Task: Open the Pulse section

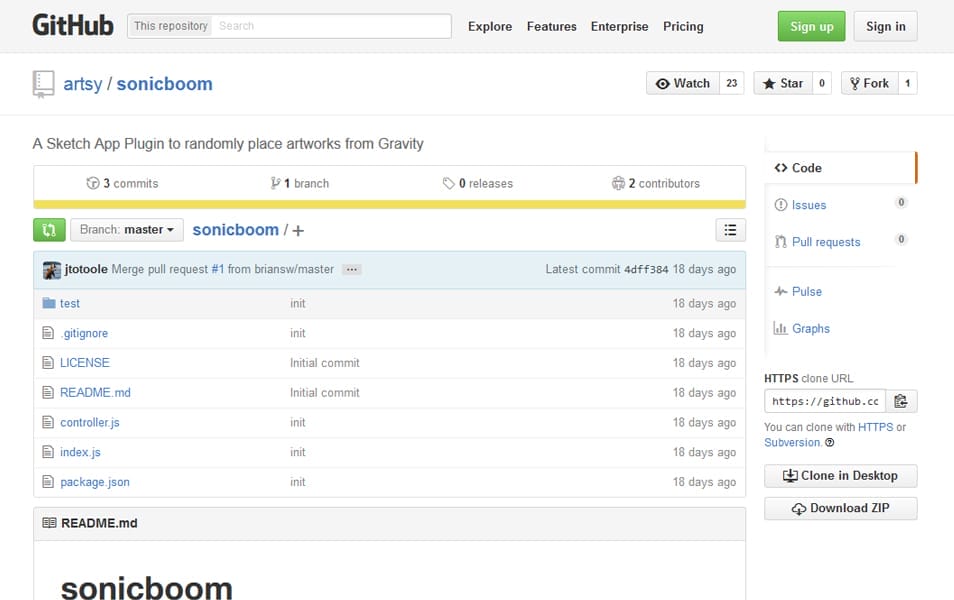Action: 806,292
